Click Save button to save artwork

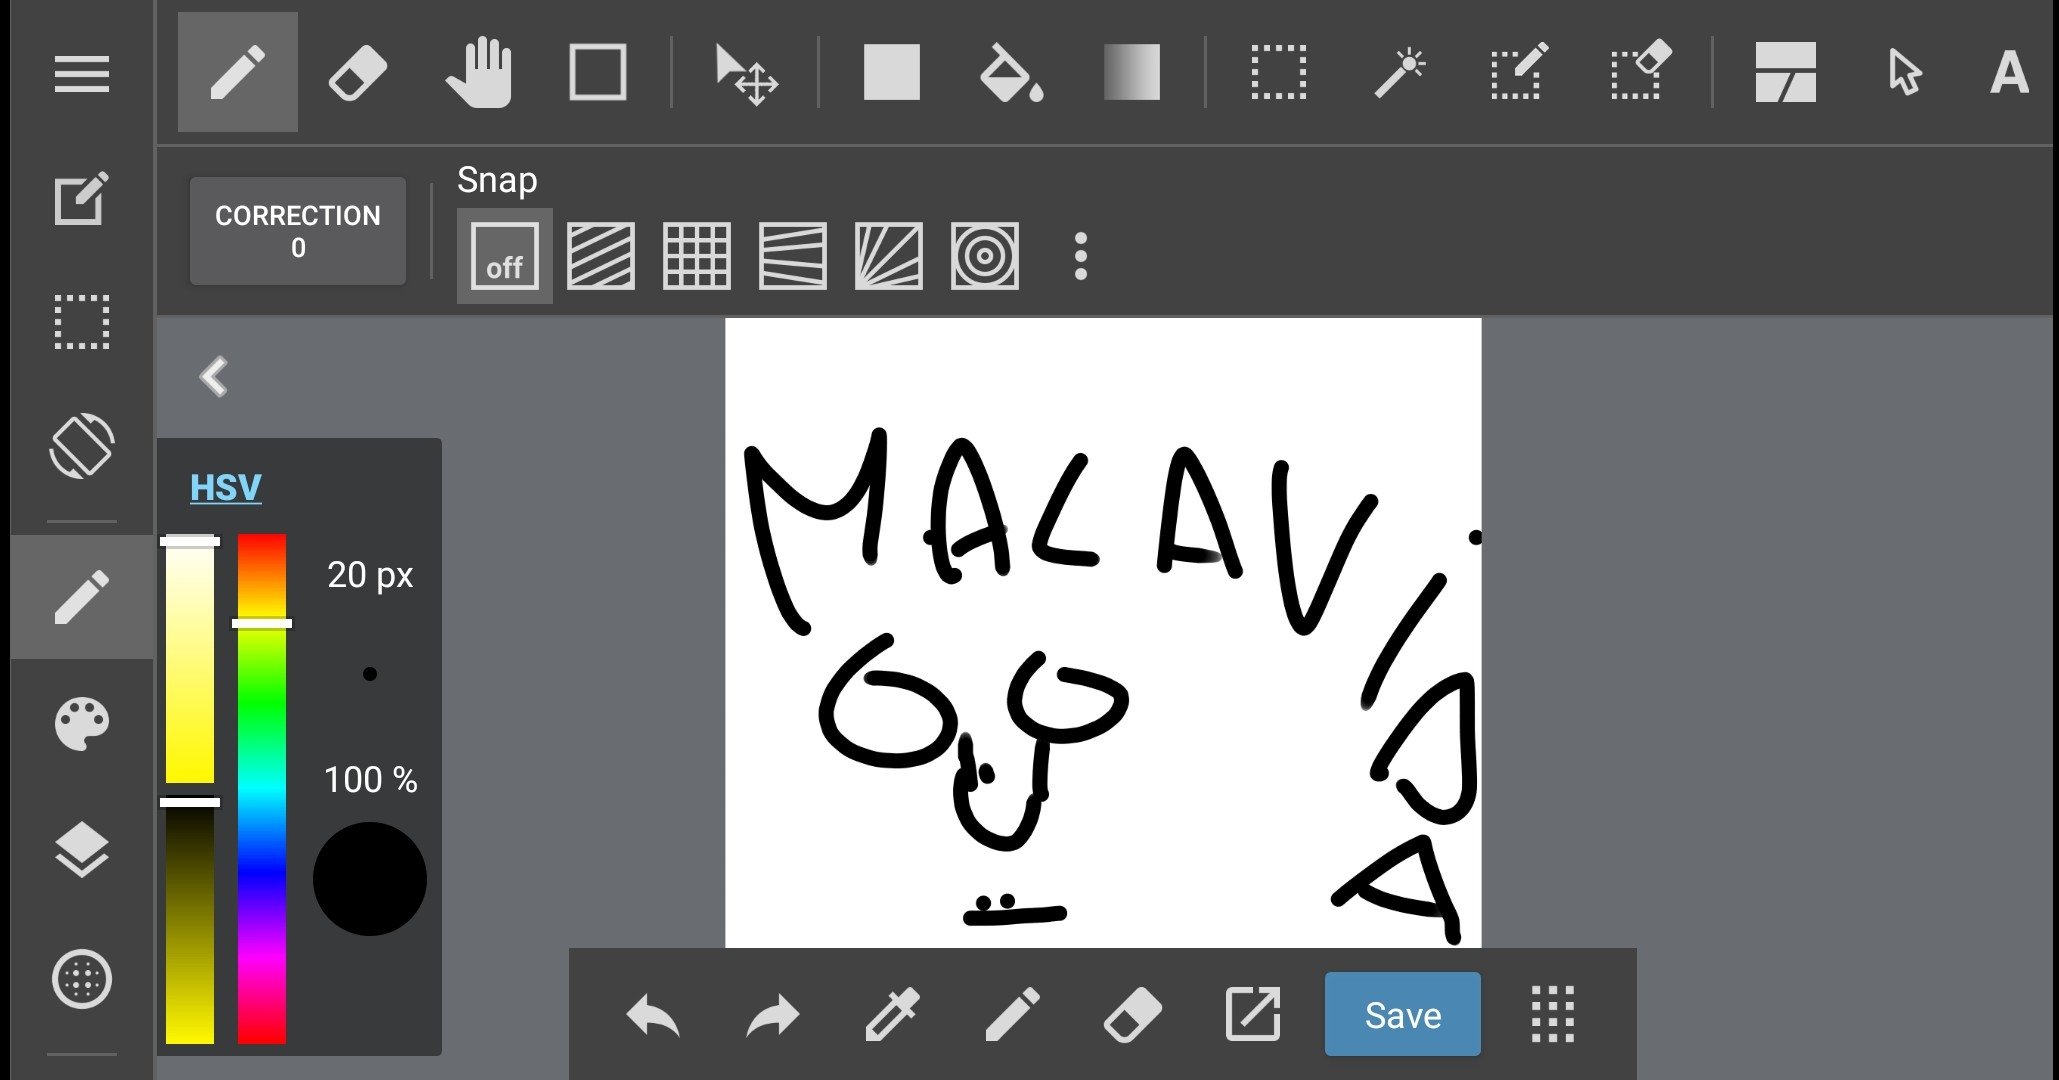tap(1401, 1015)
